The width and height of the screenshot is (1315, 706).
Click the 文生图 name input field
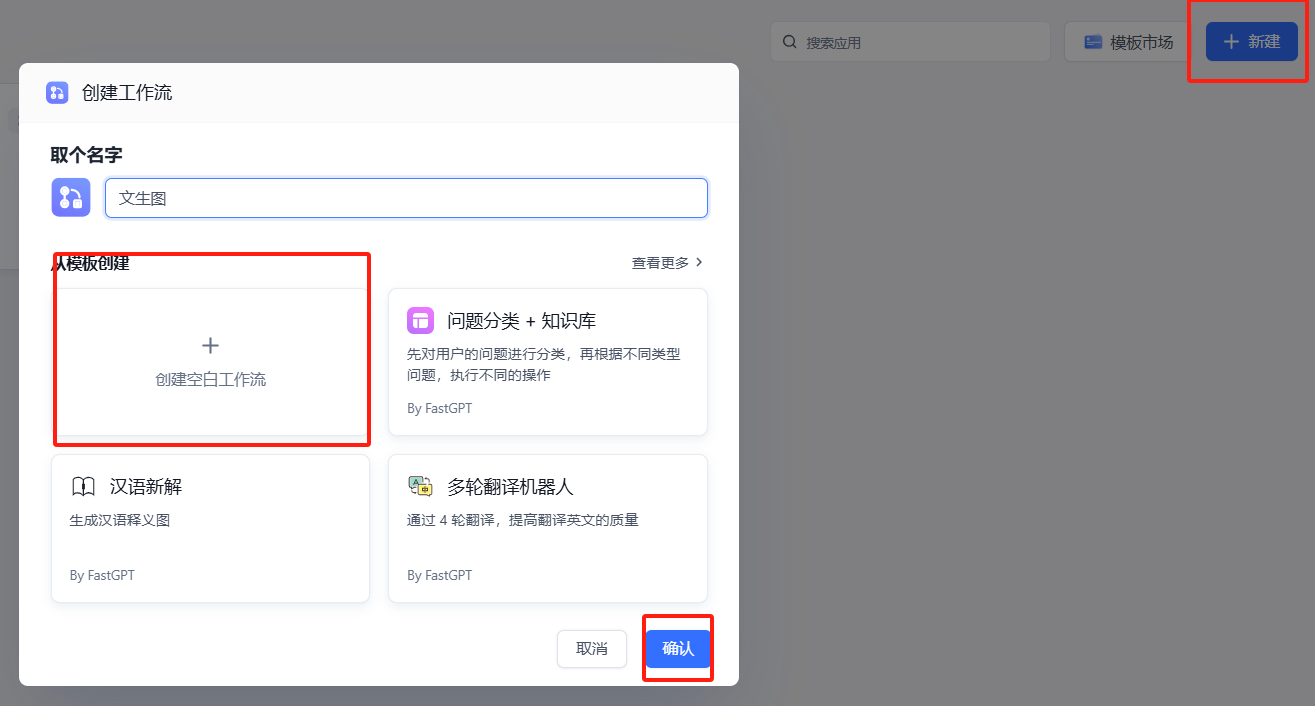pos(406,197)
